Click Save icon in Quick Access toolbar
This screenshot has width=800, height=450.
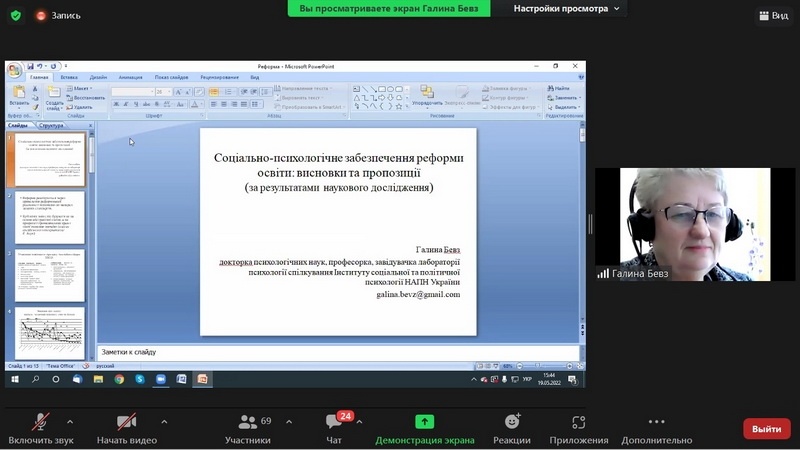tap(31, 66)
